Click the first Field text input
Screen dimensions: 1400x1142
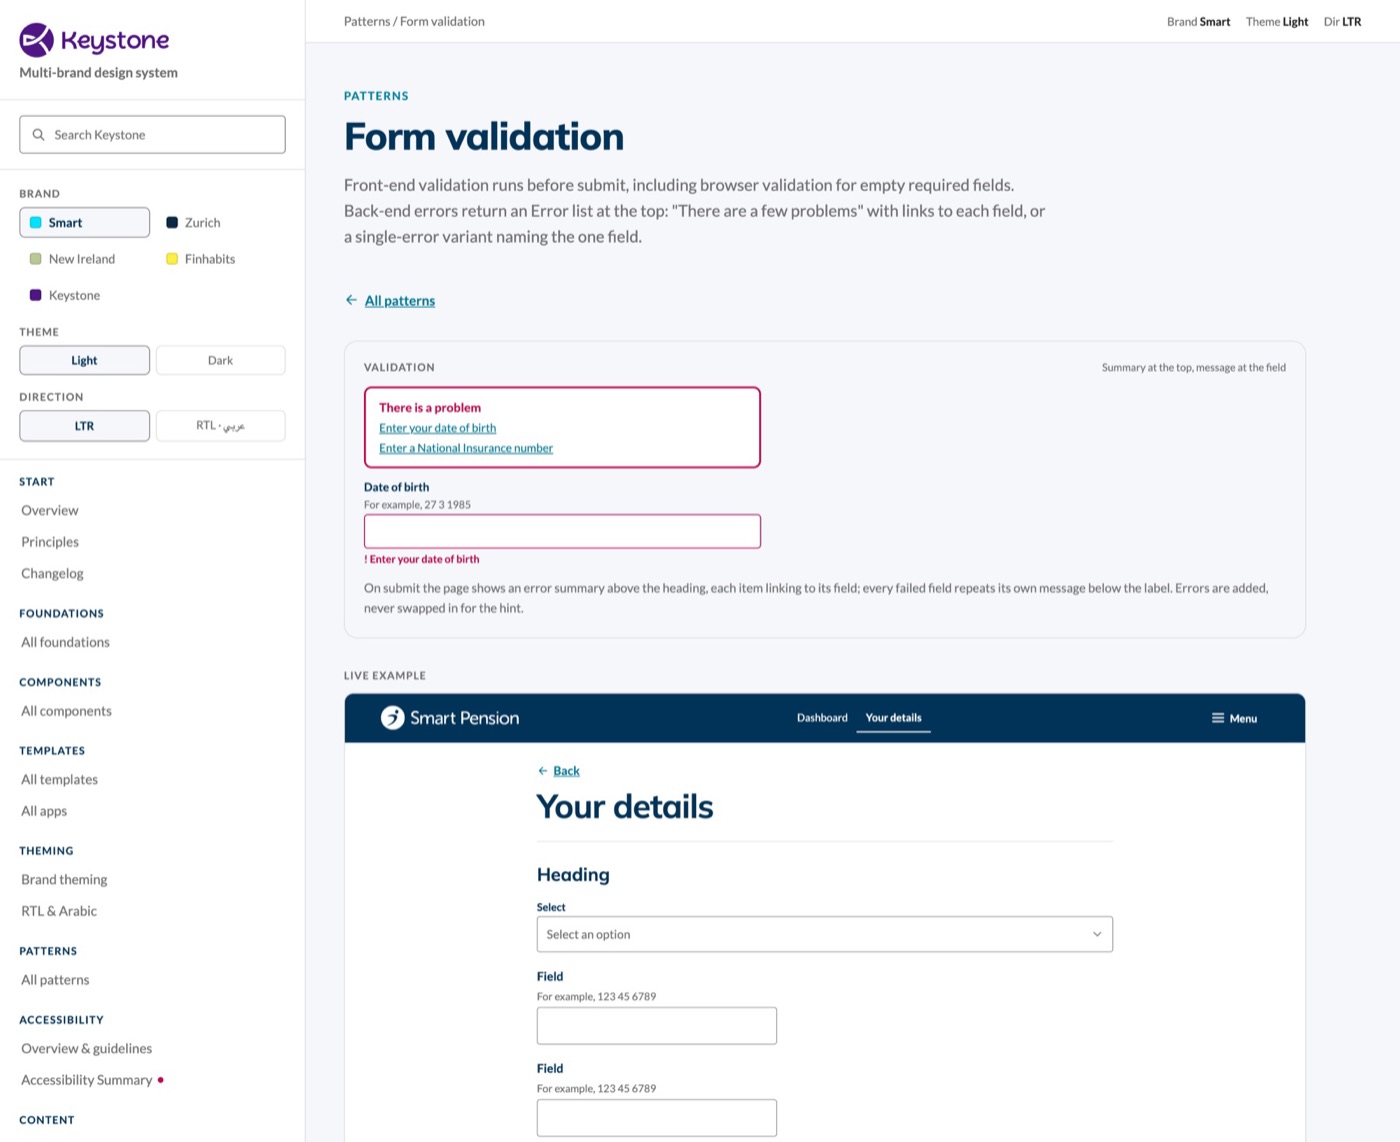tap(657, 1026)
